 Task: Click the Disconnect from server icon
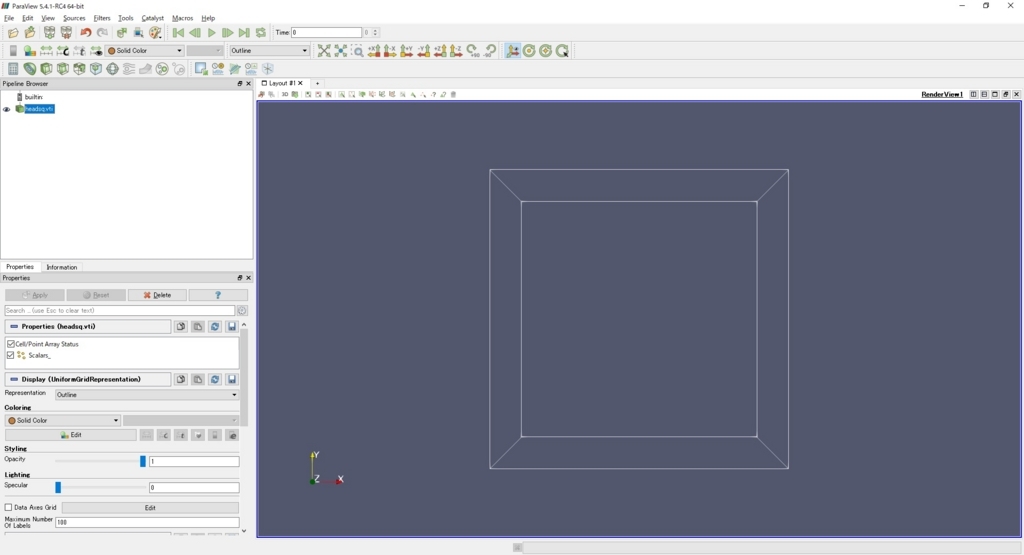(x=66, y=33)
